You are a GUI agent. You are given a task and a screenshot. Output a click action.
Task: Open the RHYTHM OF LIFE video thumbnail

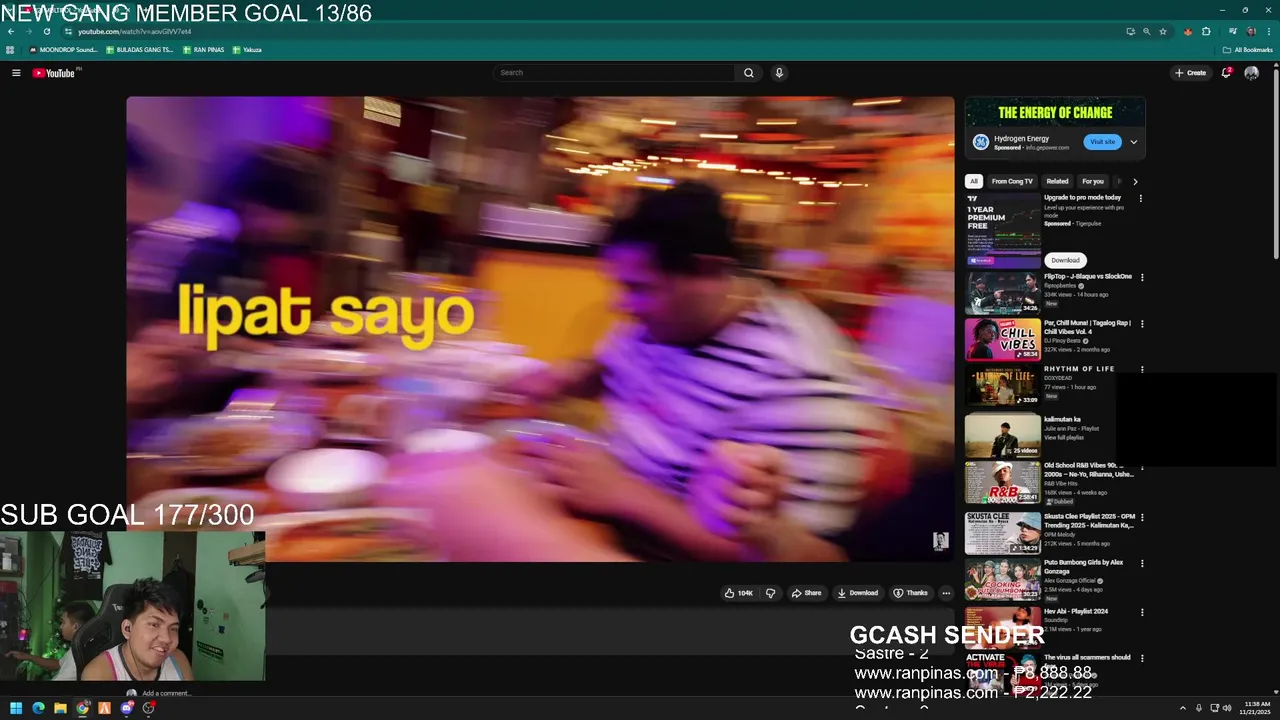point(1003,387)
